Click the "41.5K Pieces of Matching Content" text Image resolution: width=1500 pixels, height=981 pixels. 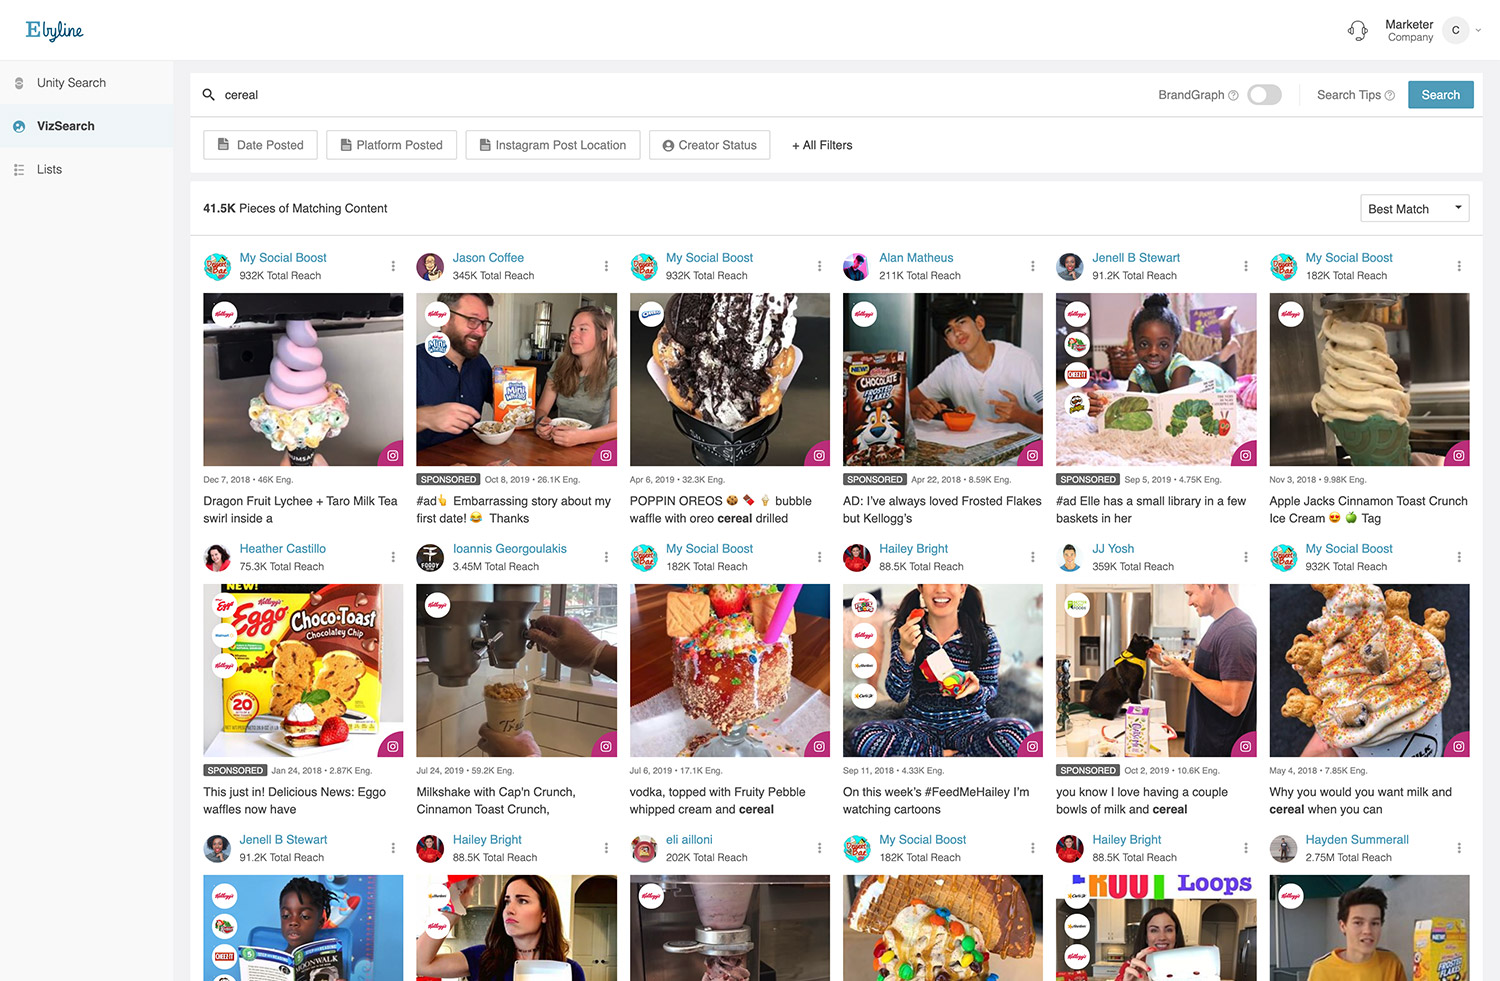295,208
